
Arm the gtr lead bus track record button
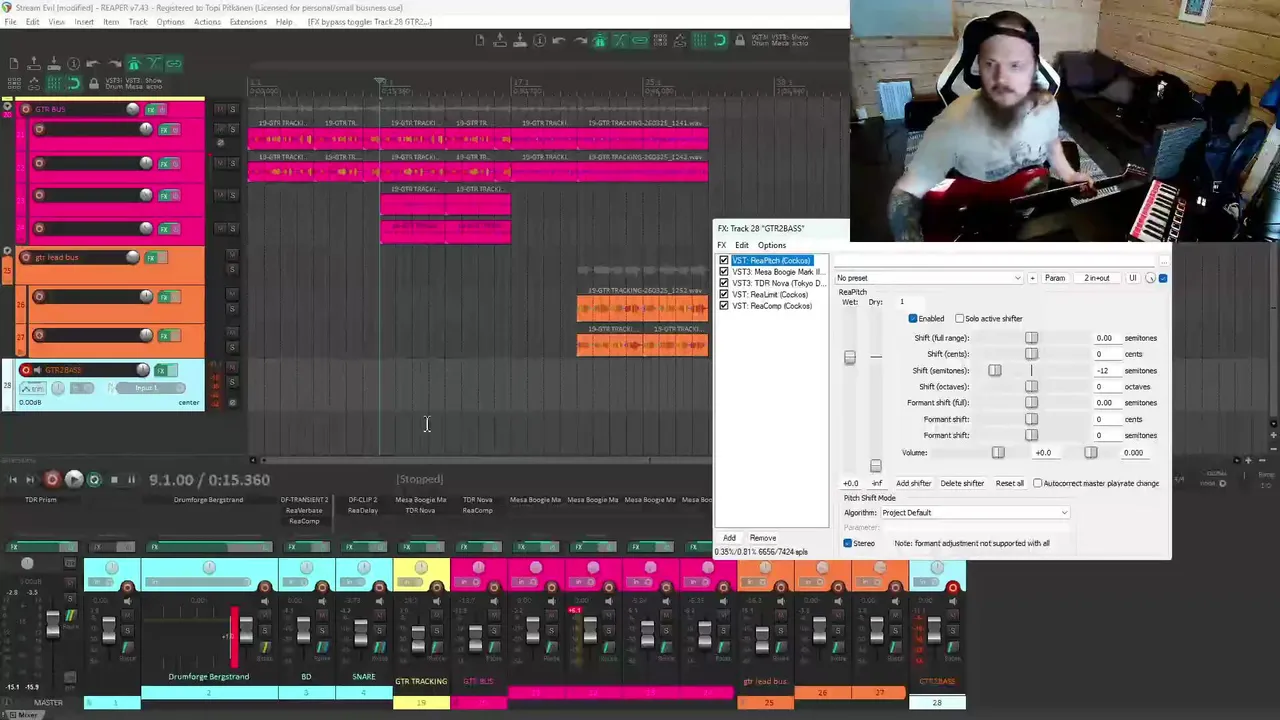26,257
